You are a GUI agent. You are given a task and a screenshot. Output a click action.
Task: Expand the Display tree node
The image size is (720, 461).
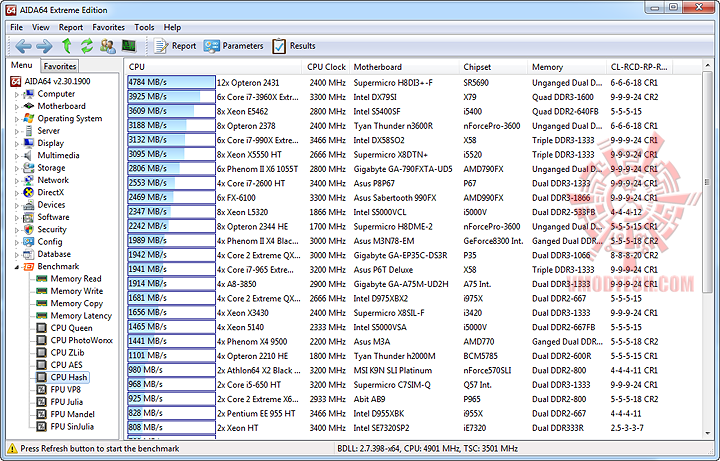[x=17, y=144]
